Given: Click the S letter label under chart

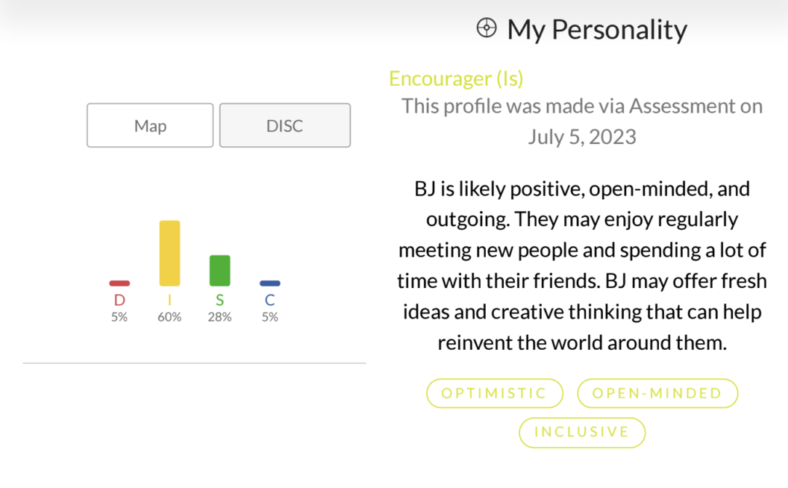Looking at the screenshot, I should click(x=219, y=300).
